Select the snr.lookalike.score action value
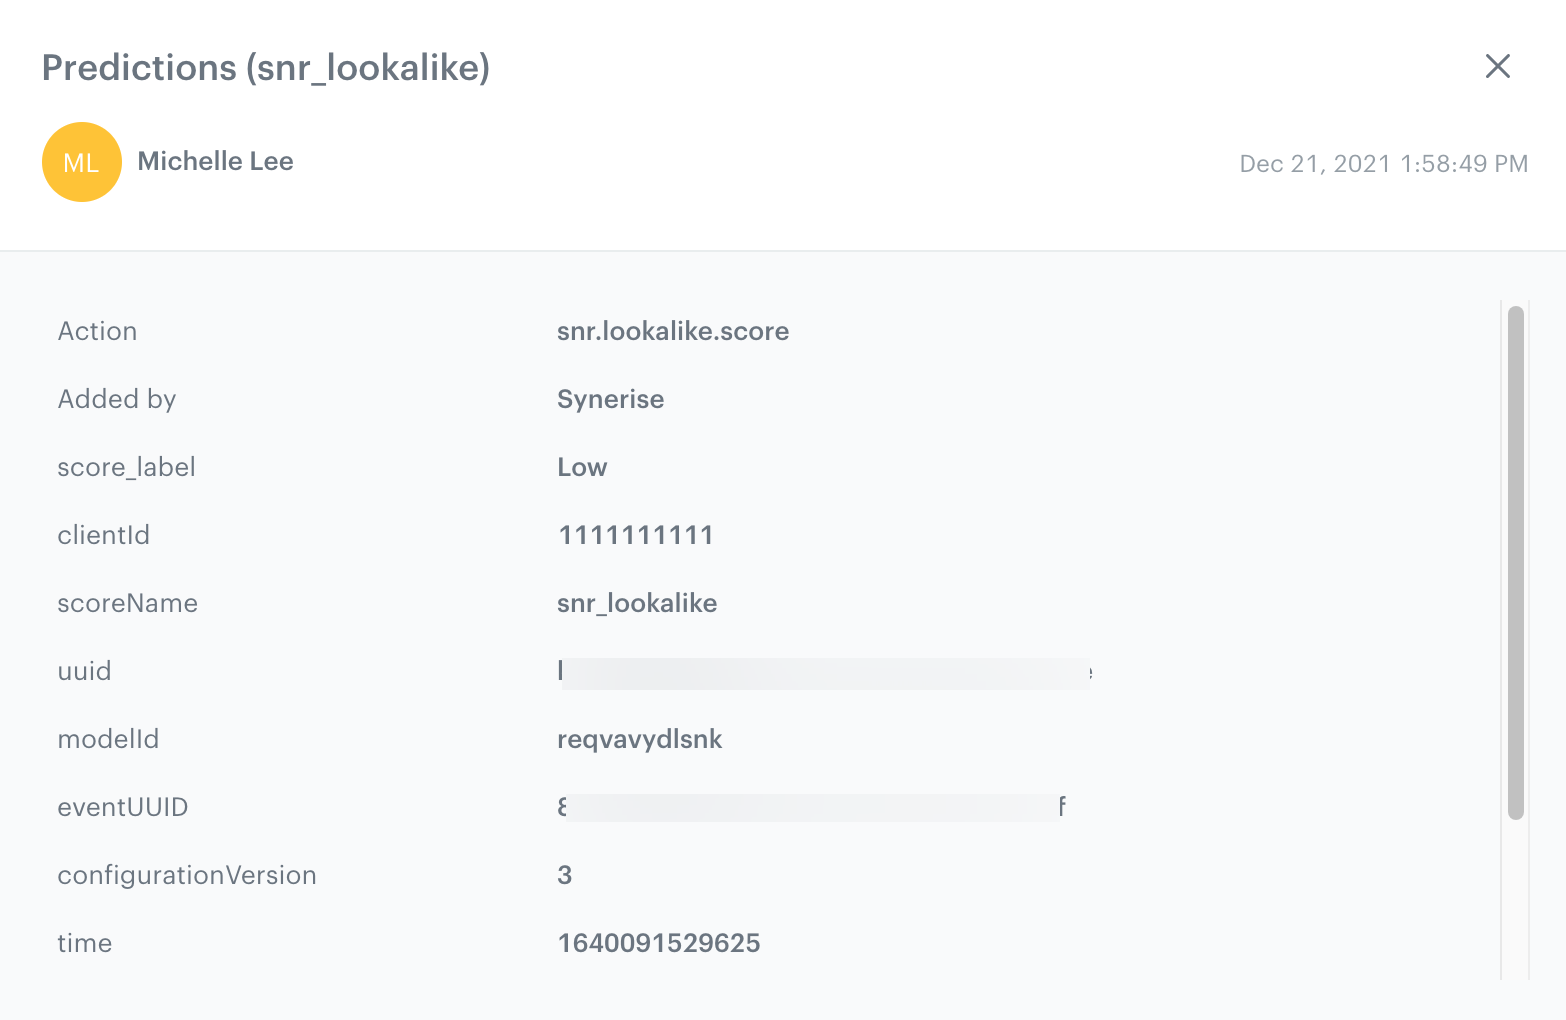 coord(673,331)
